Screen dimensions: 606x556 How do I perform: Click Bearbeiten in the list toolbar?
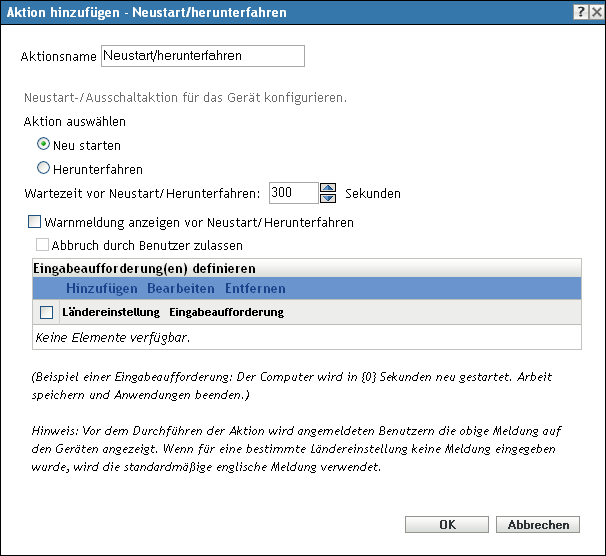(181, 288)
